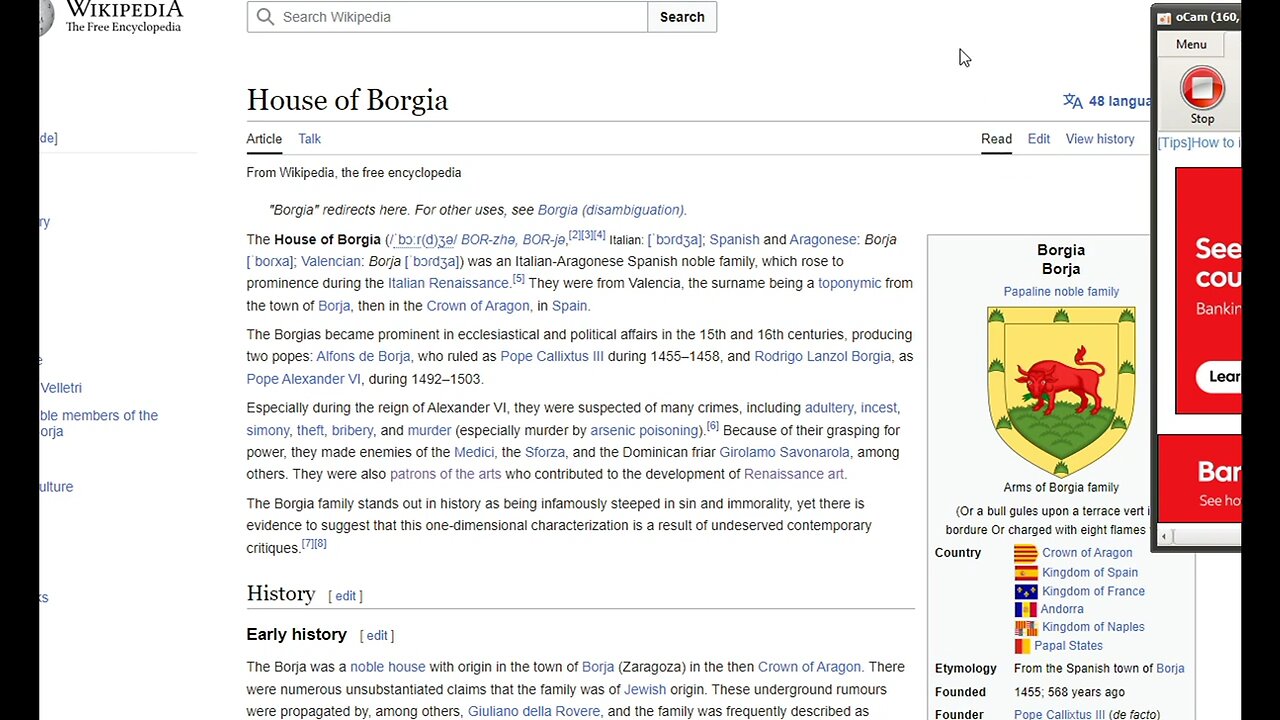Click the search magnifier icon
This screenshot has height=720, width=1280.
point(265,17)
